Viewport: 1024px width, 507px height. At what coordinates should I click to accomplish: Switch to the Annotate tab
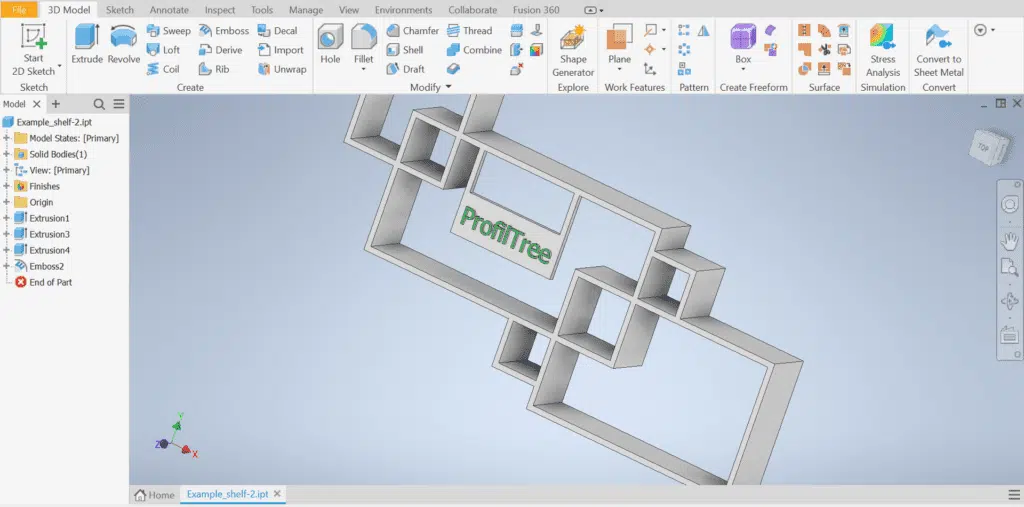169,10
